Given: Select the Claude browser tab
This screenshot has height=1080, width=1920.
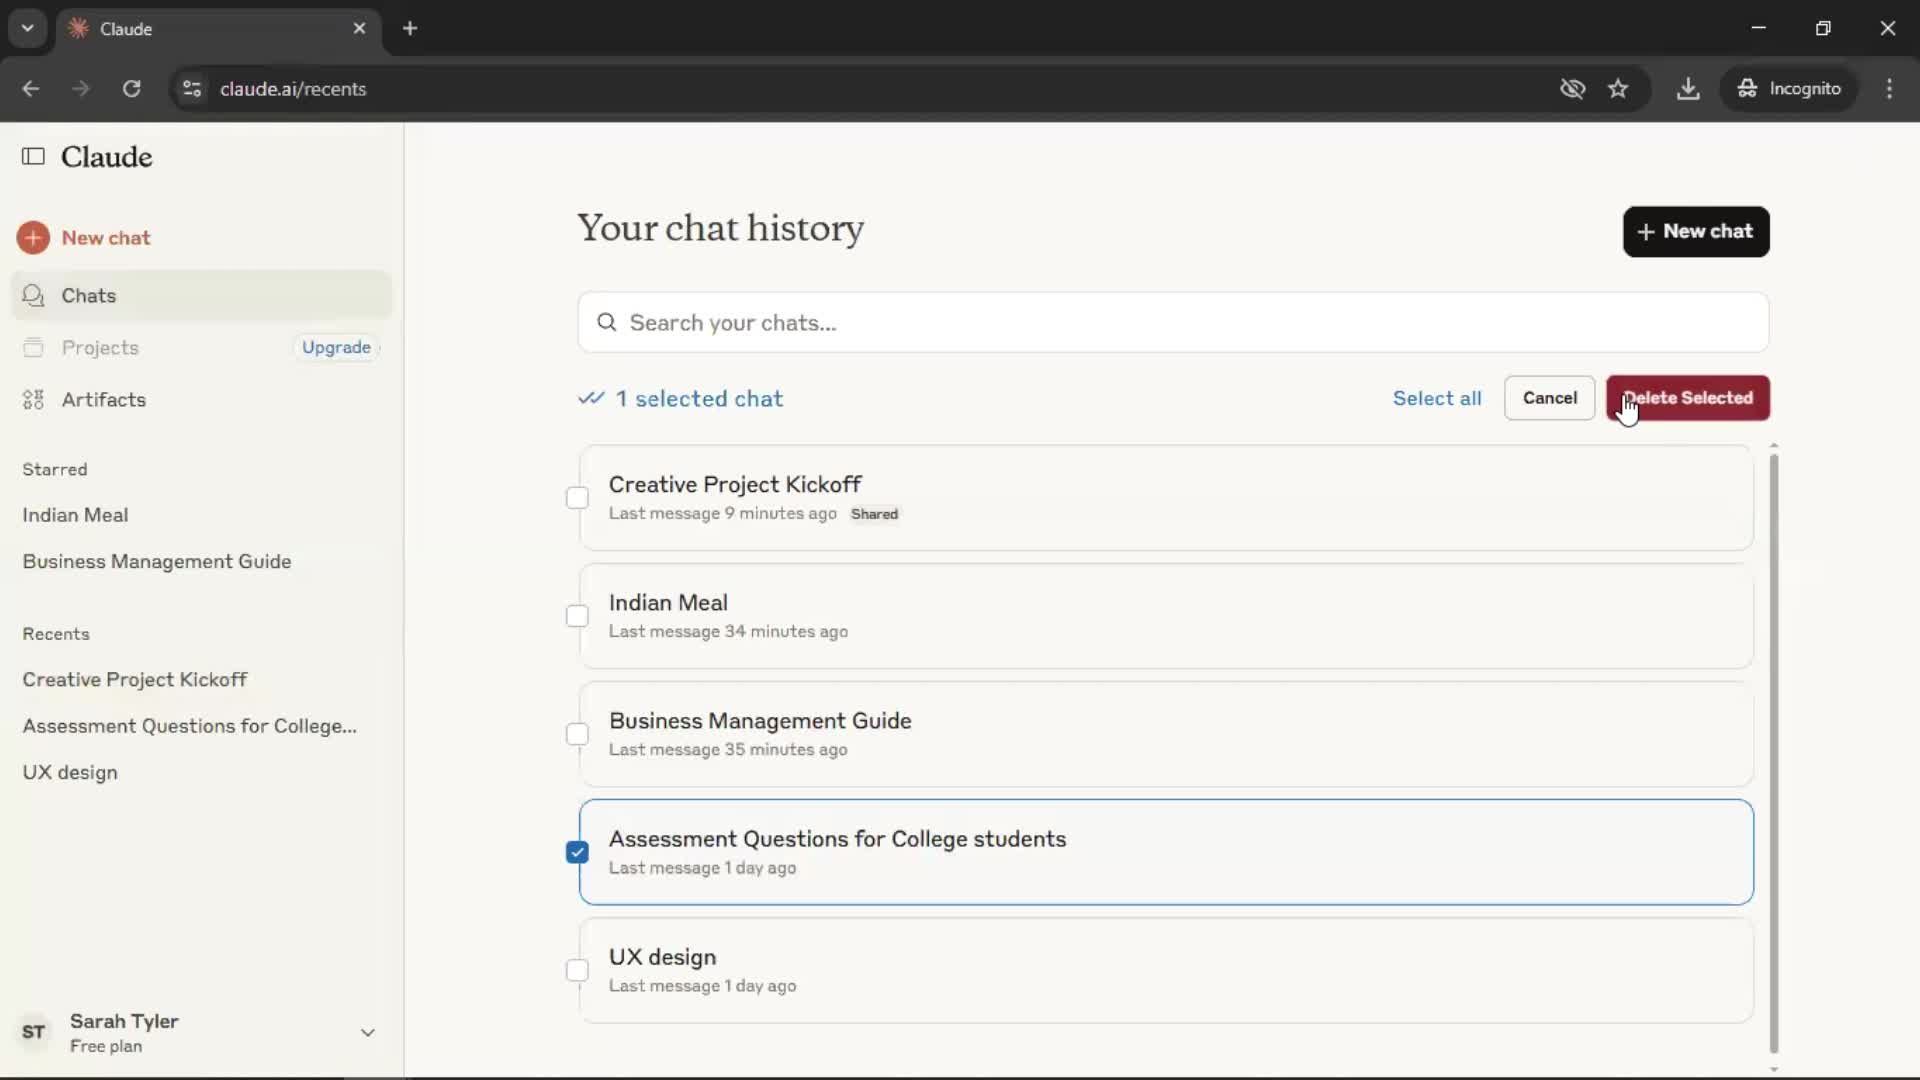Looking at the screenshot, I should click(218, 28).
